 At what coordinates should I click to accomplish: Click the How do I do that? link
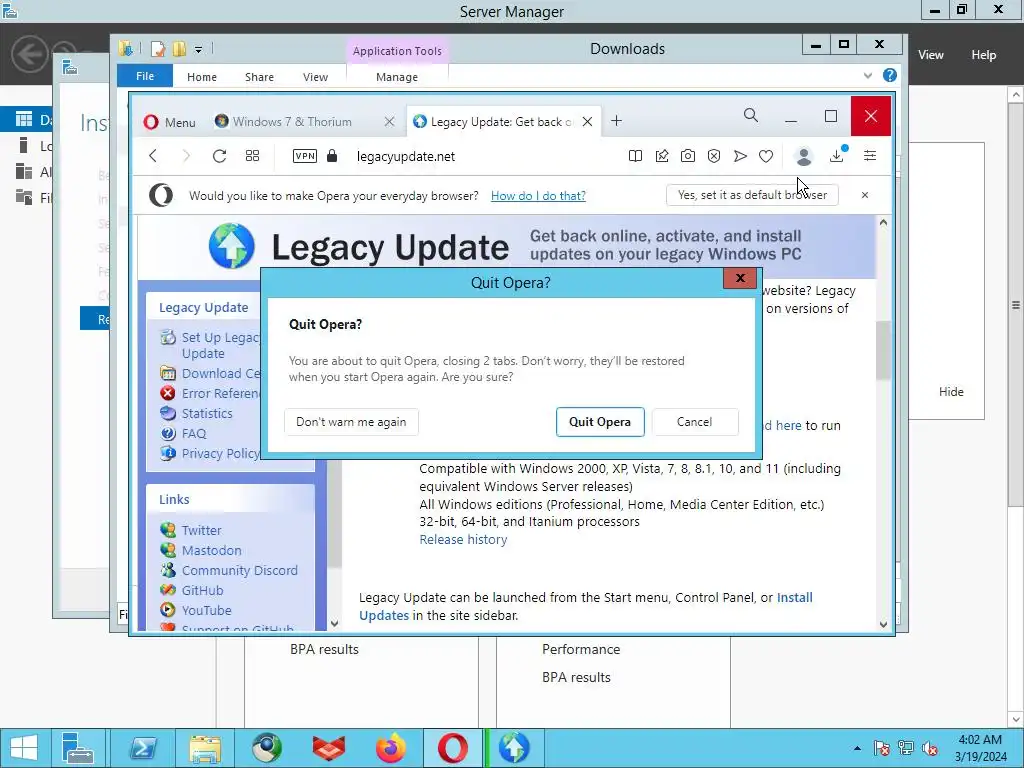click(538, 195)
